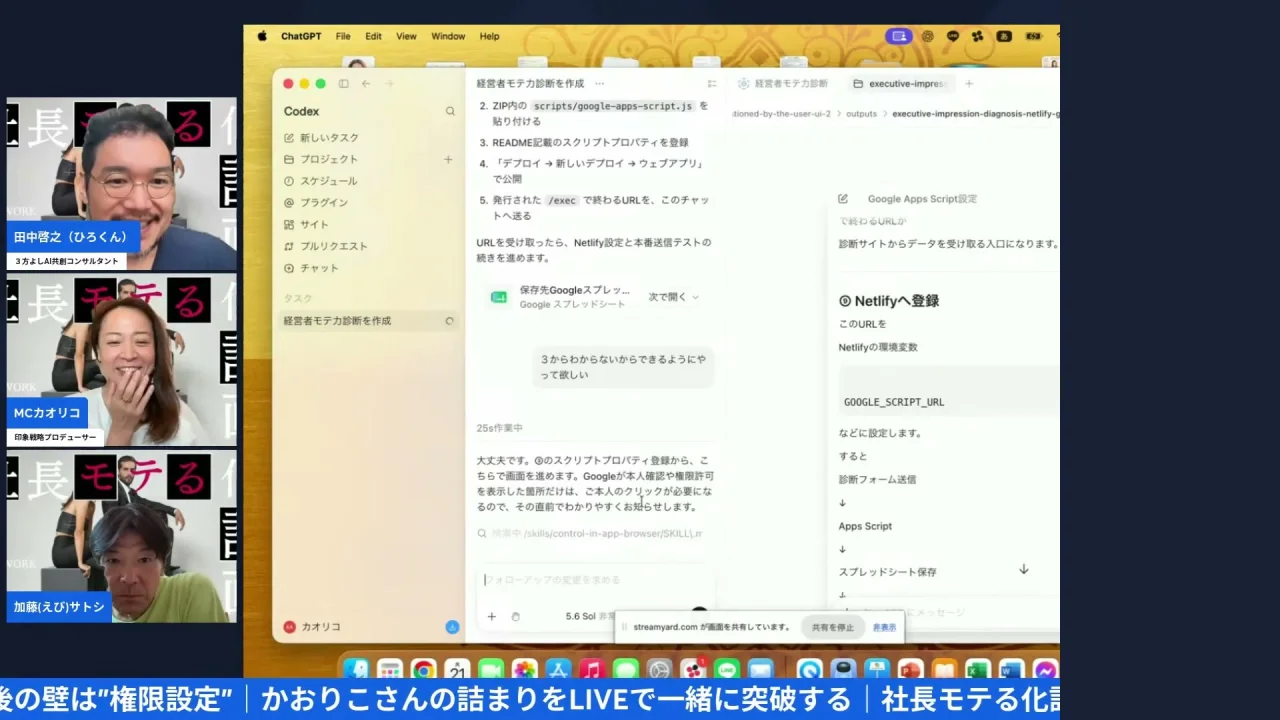
Task: Open the three-dot menu beside the task title
Action: pos(599,84)
